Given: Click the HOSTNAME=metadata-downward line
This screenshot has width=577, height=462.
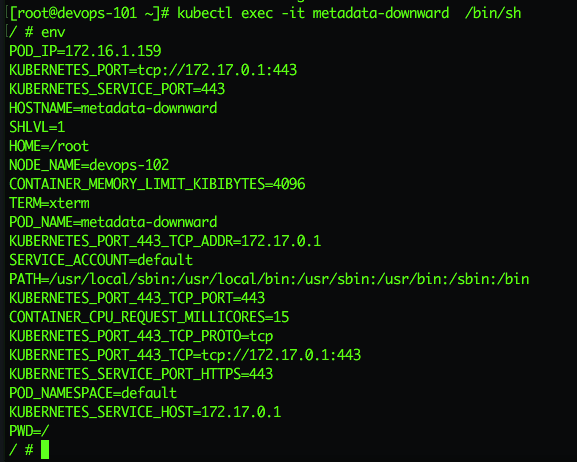Looking at the screenshot, I should click(113, 108).
